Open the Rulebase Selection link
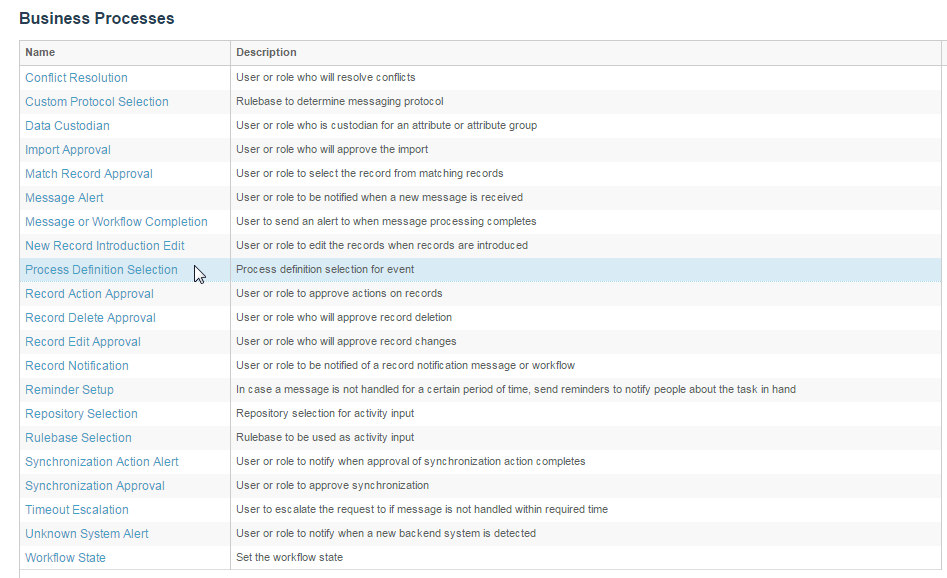947x578 pixels. 78,438
